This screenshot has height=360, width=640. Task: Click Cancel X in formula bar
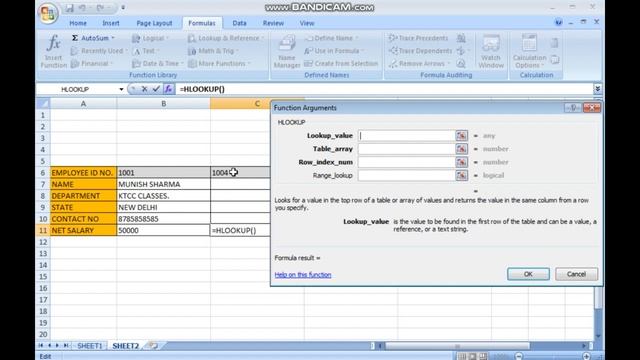coord(144,89)
